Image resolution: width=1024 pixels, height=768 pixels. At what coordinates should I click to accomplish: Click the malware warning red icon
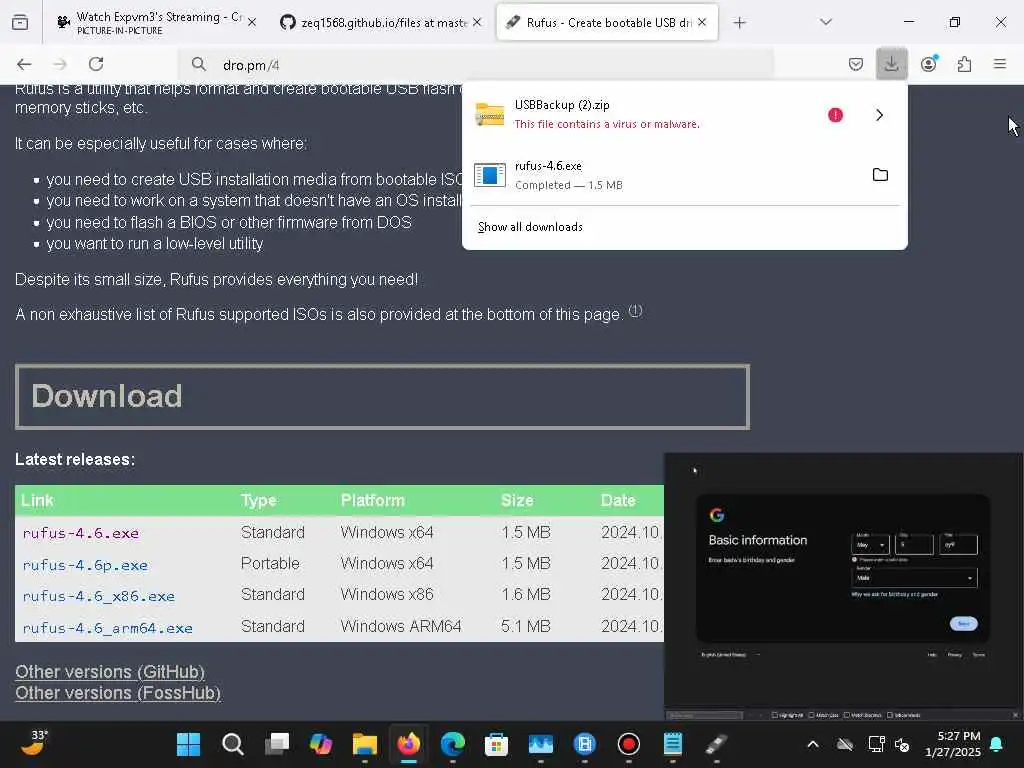click(x=835, y=115)
